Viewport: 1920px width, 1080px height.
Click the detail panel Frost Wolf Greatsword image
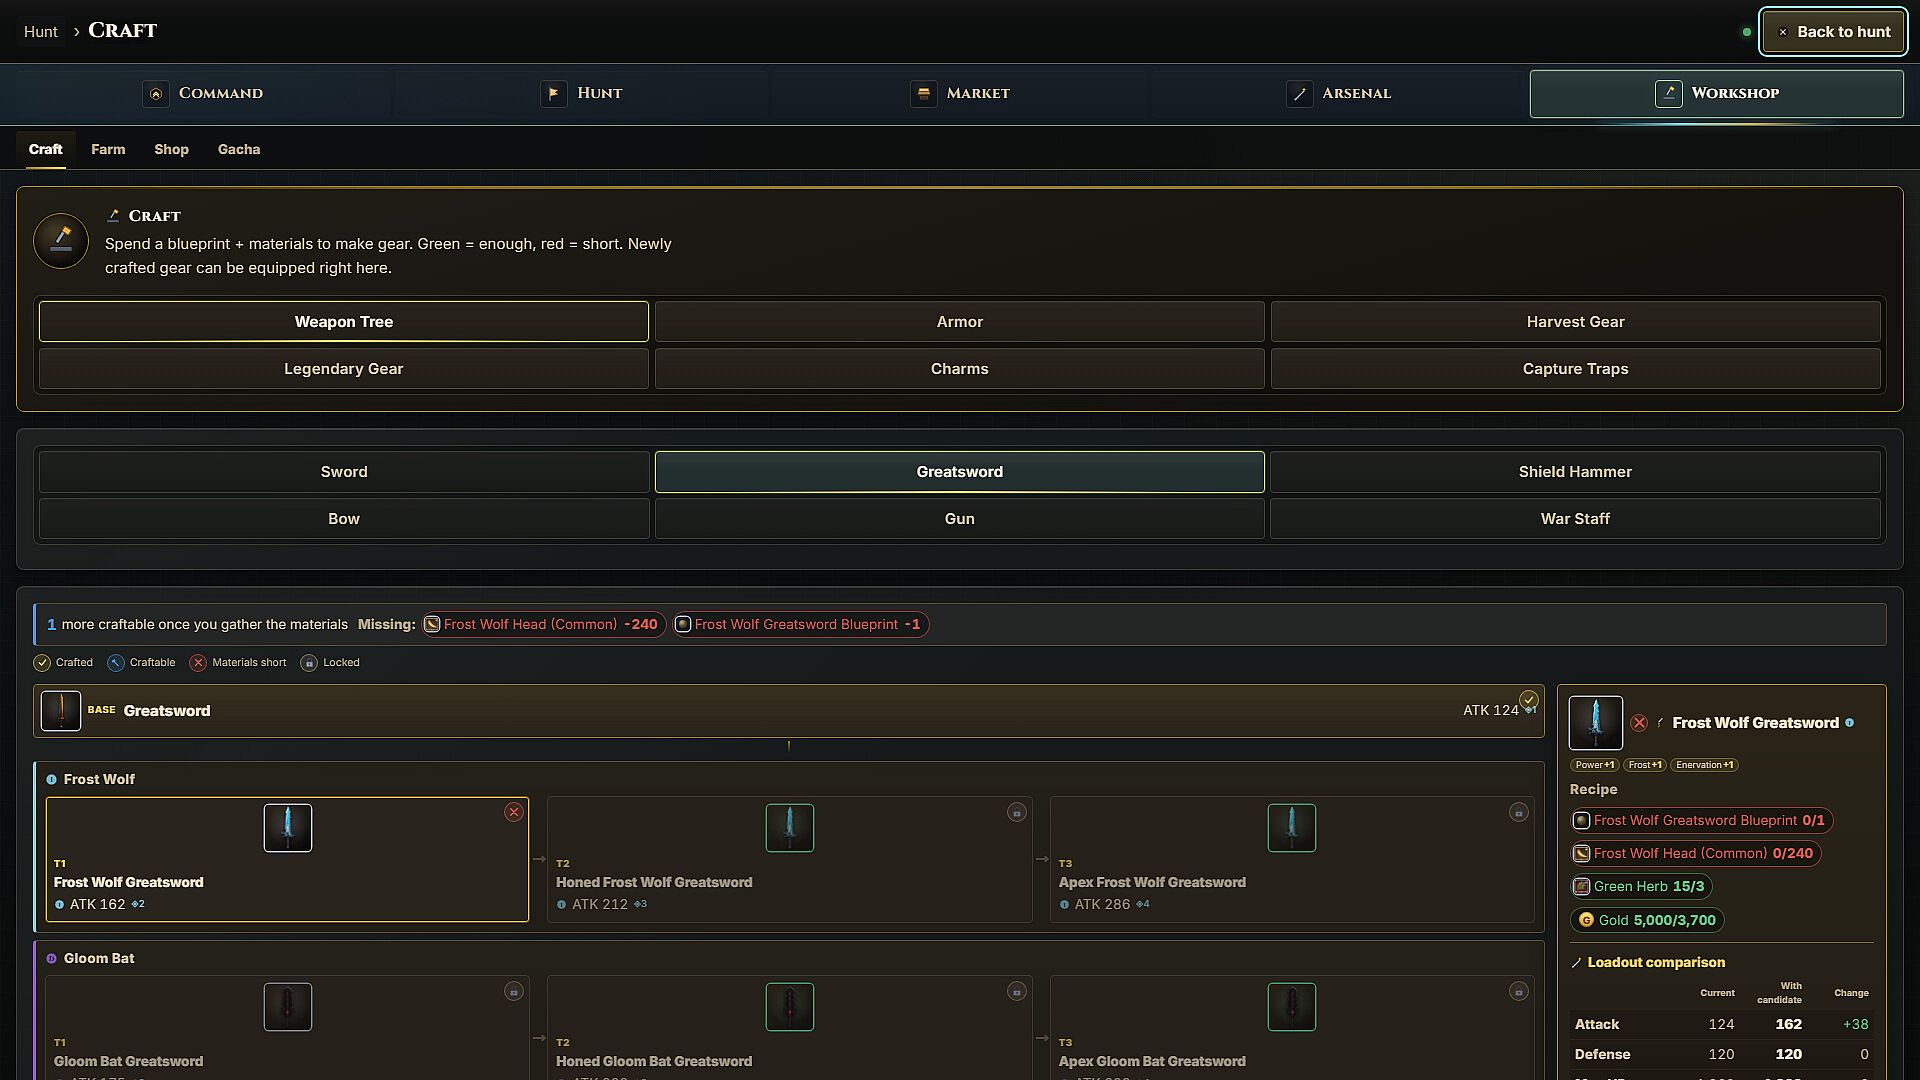pos(1596,722)
